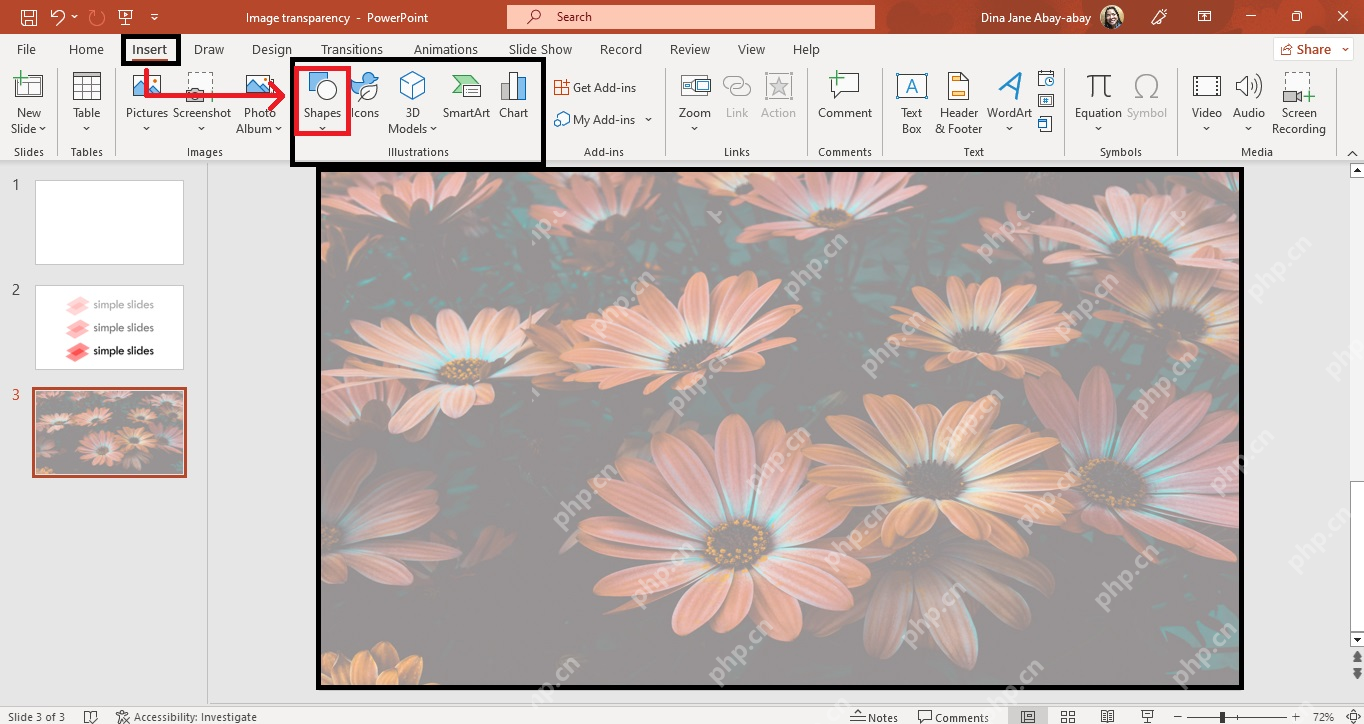Insert Object icon in Text group
Image resolution: width=1364 pixels, height=724 pixels.
1046,124
